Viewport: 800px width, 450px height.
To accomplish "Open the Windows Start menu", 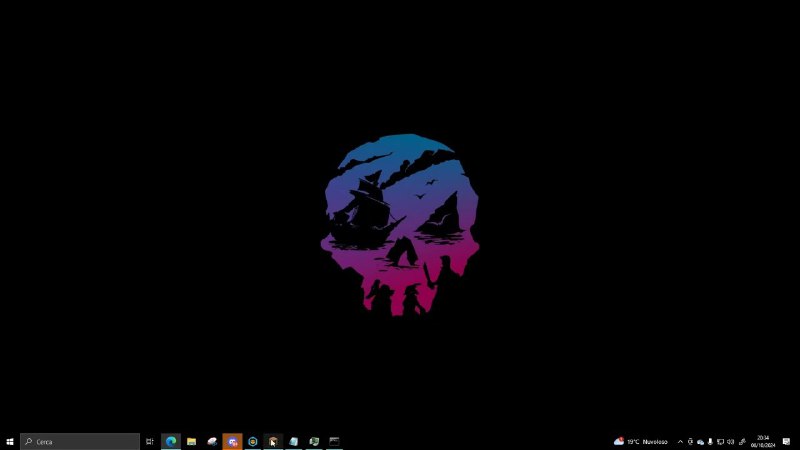I will click(10, 441).
